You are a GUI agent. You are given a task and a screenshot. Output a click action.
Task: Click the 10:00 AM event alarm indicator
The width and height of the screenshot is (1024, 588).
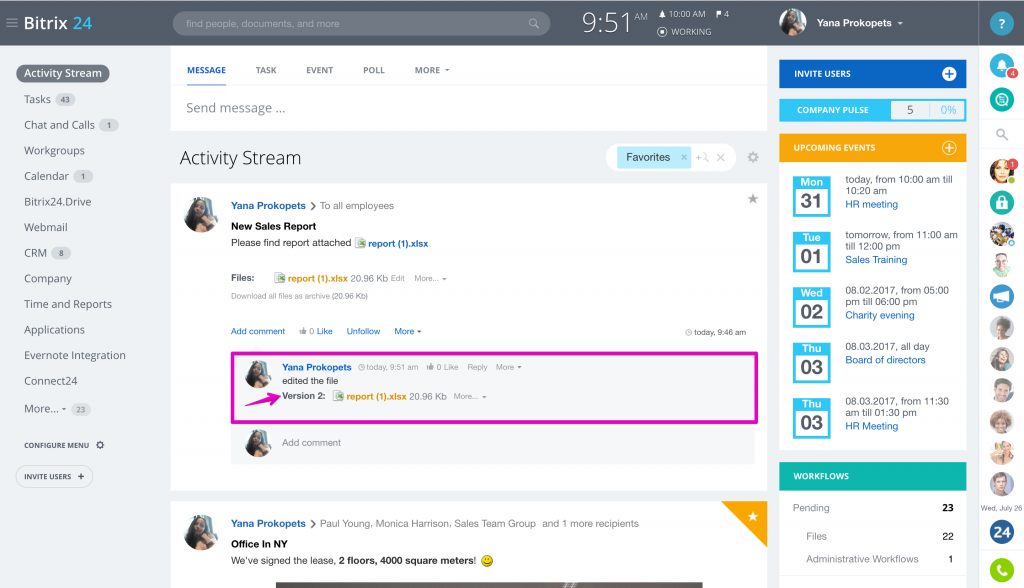(682, 14)
